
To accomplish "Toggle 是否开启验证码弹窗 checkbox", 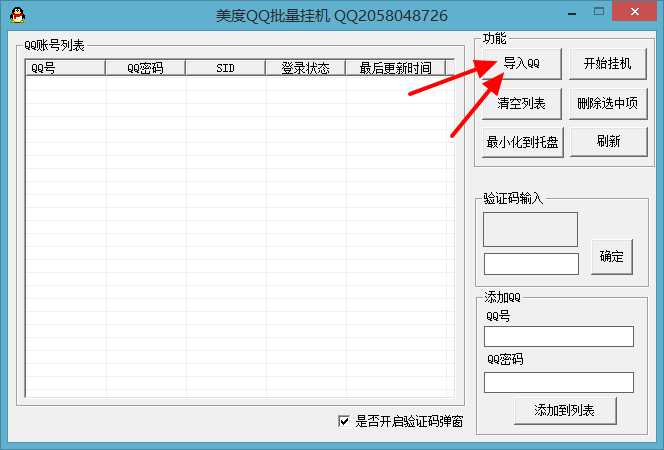I will click(x=344, y=421).
